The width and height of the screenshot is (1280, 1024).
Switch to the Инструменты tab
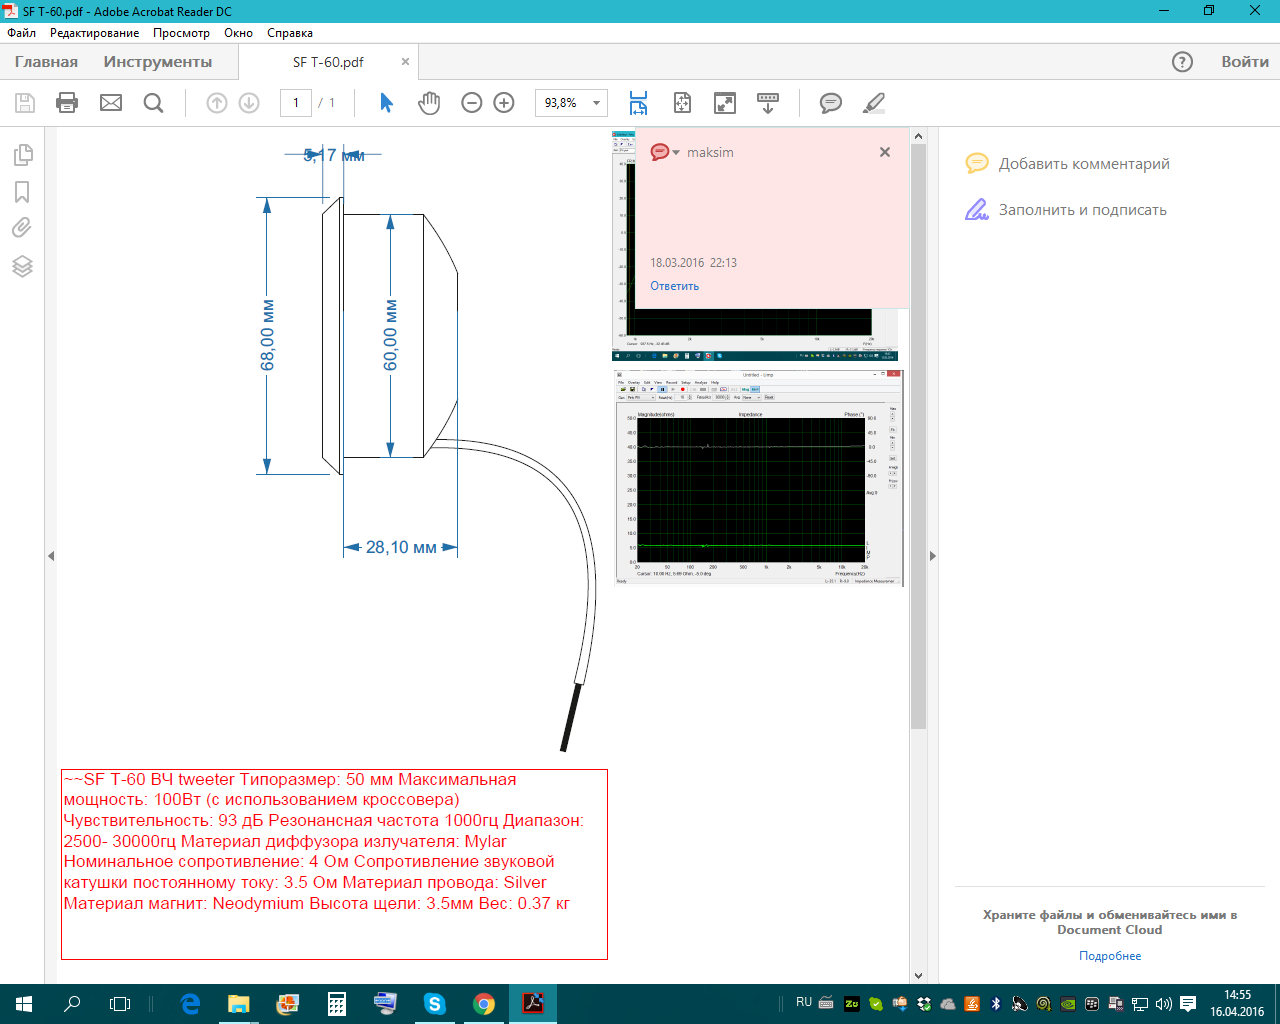point(157,62)
